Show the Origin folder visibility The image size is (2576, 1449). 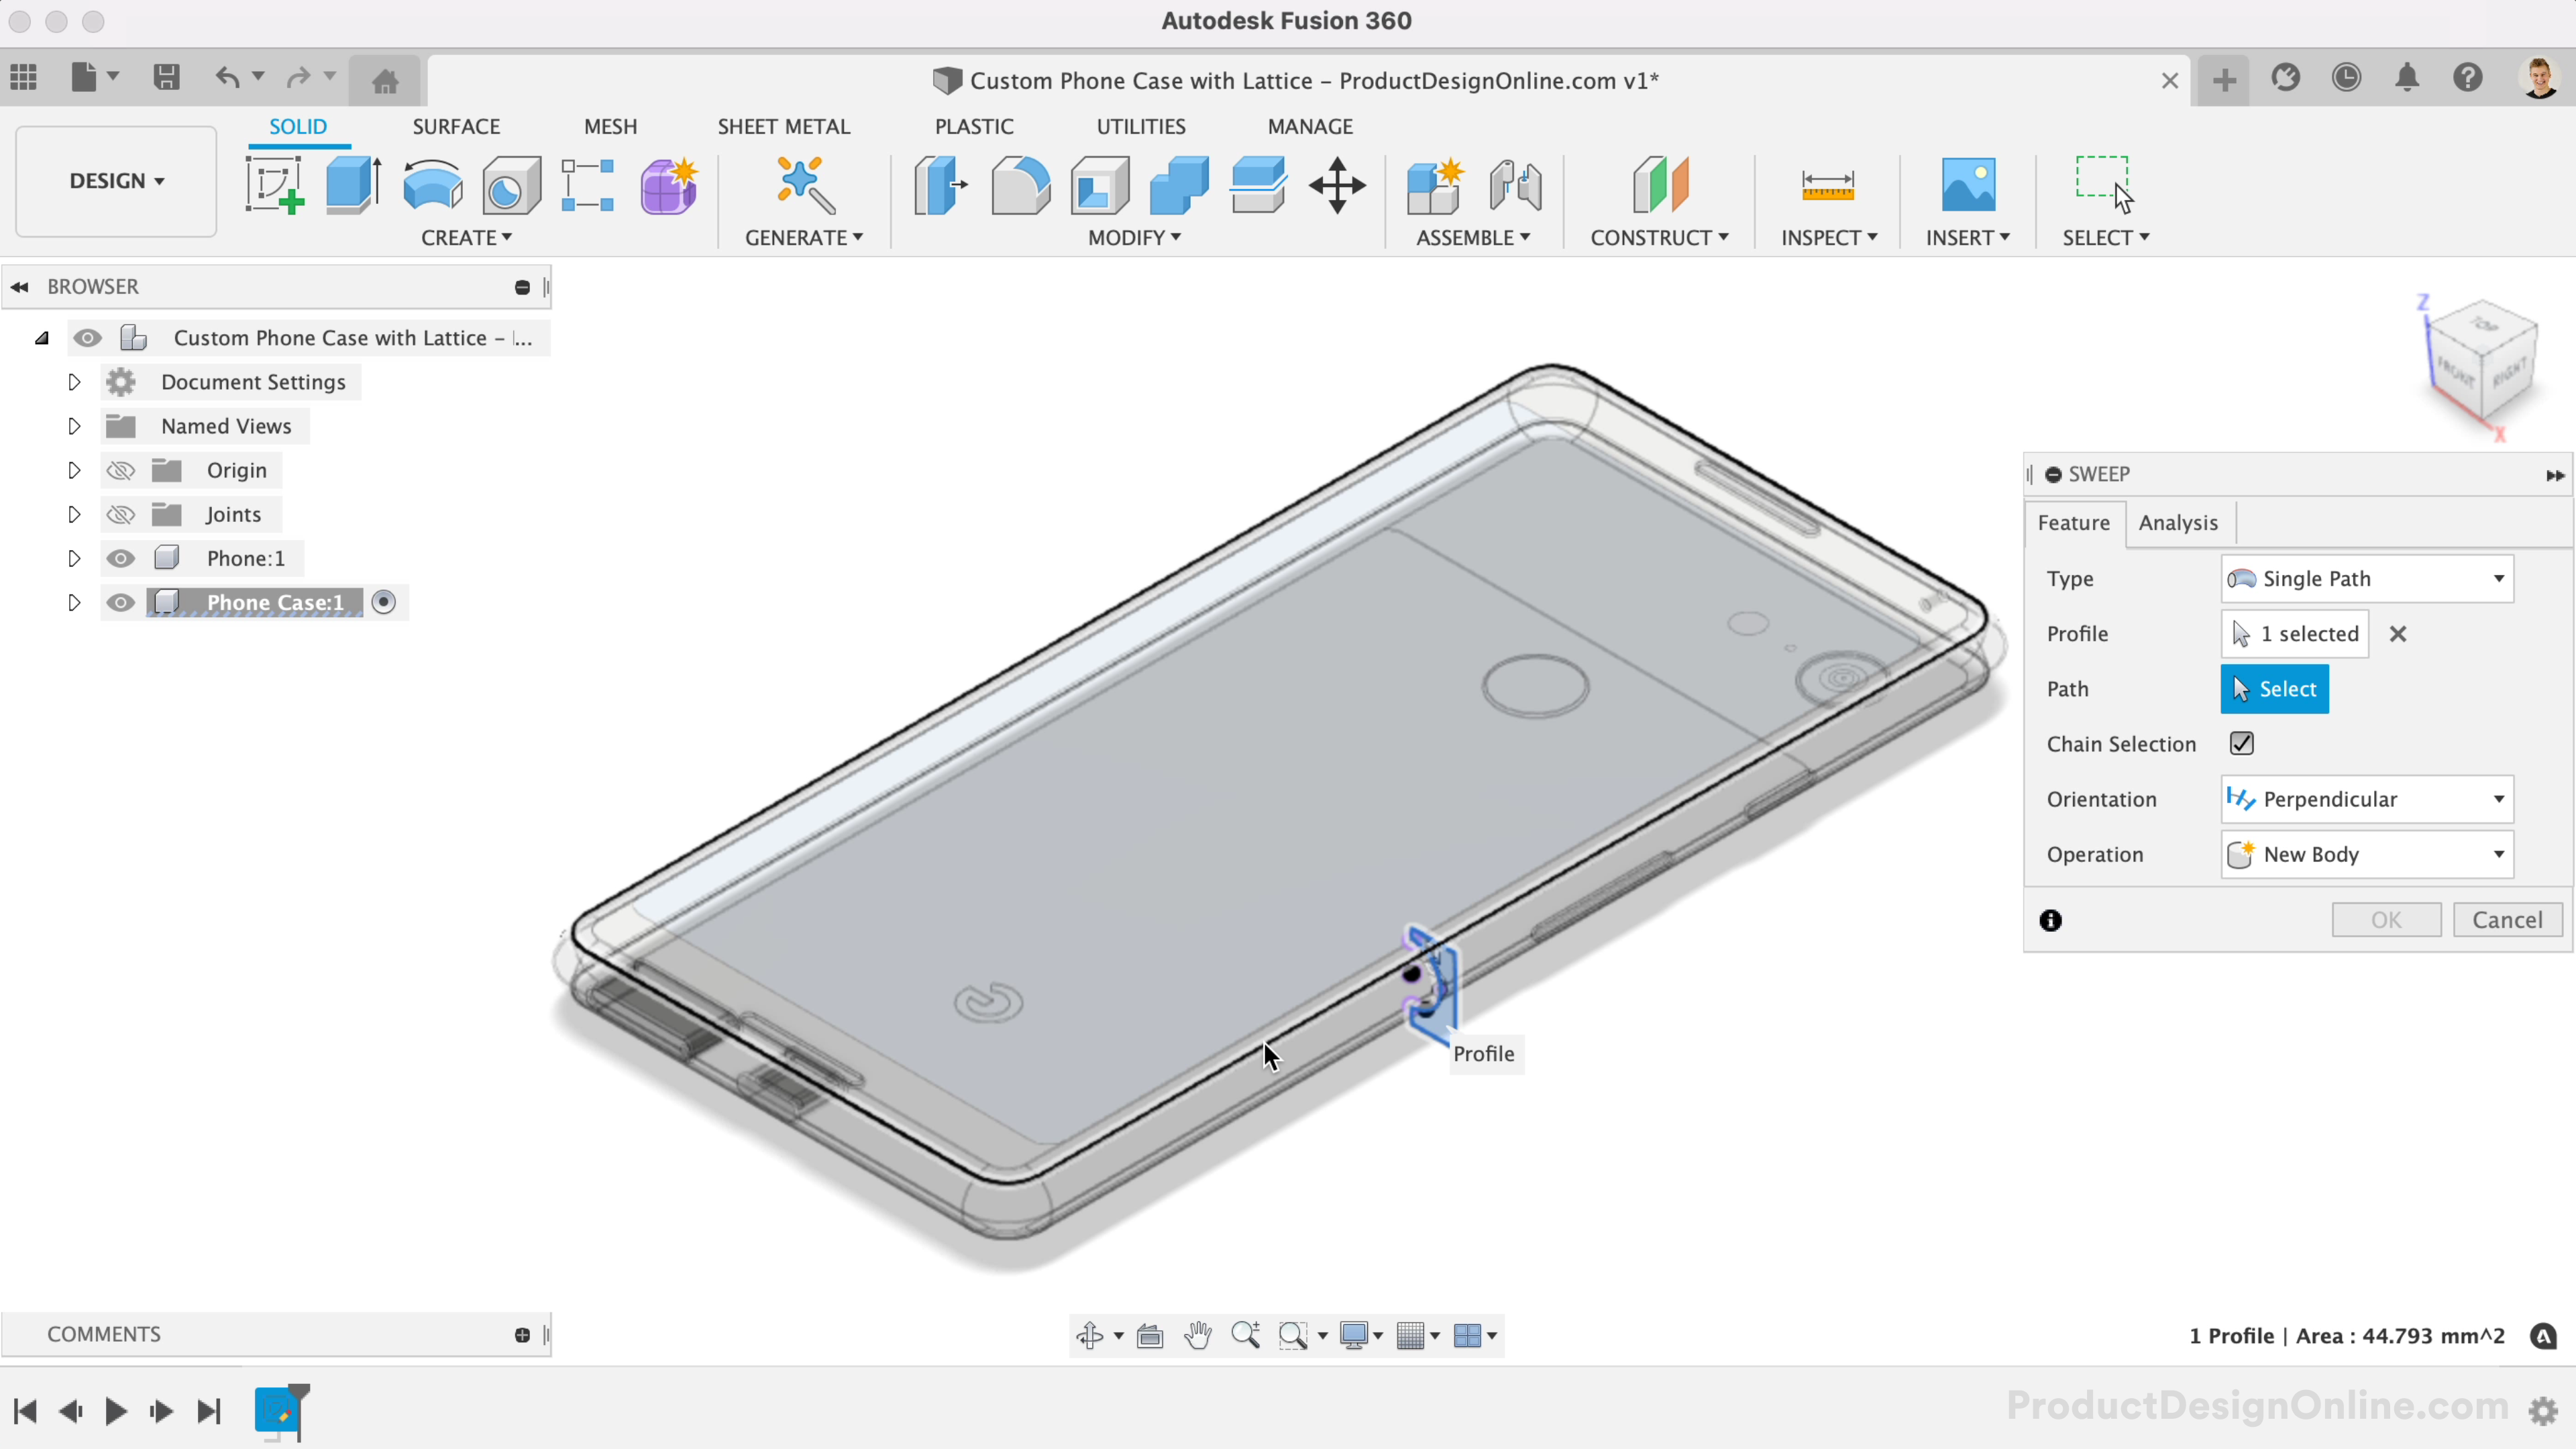point(121,470)
